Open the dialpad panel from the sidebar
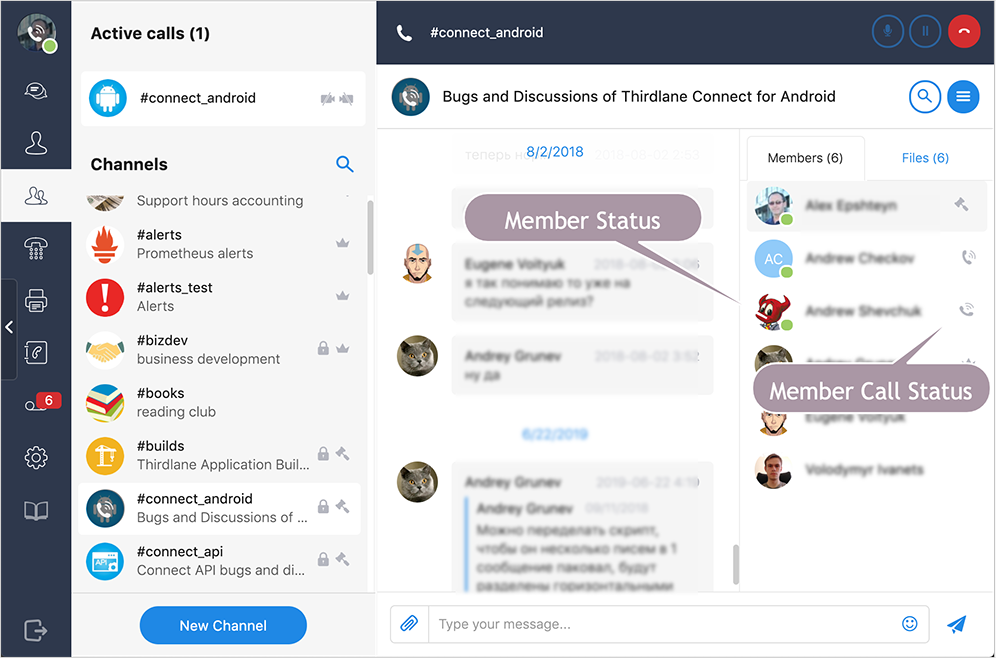The height and width of the screenshot is (658, 1000). (x=36, y=246)
